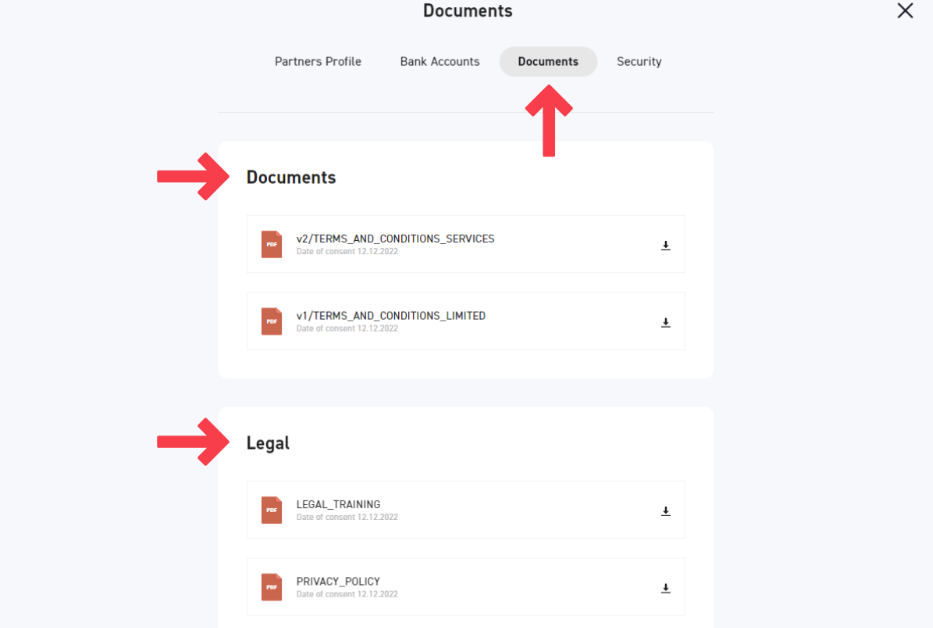Click the Legal section heading
The image size is (933, 628).
point(268,443)
